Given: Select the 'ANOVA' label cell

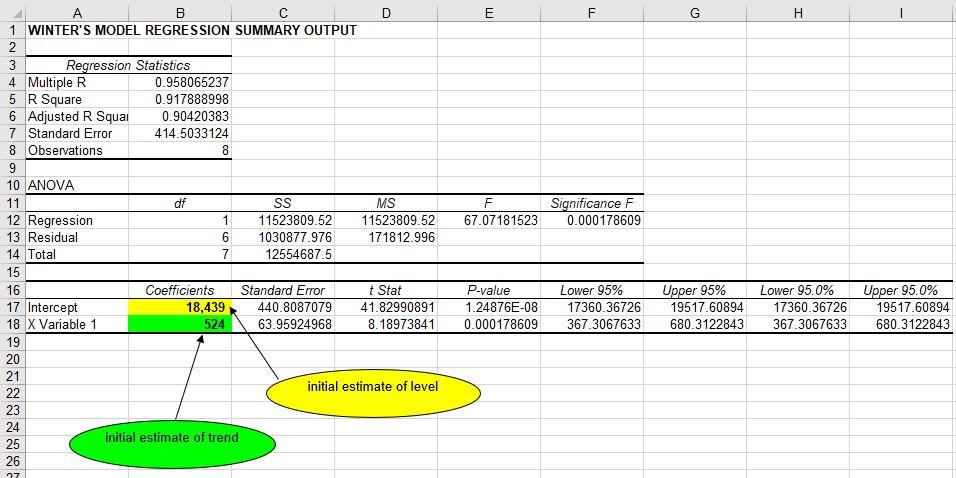Looking at the screenshot, I should (x=77, y=186).
